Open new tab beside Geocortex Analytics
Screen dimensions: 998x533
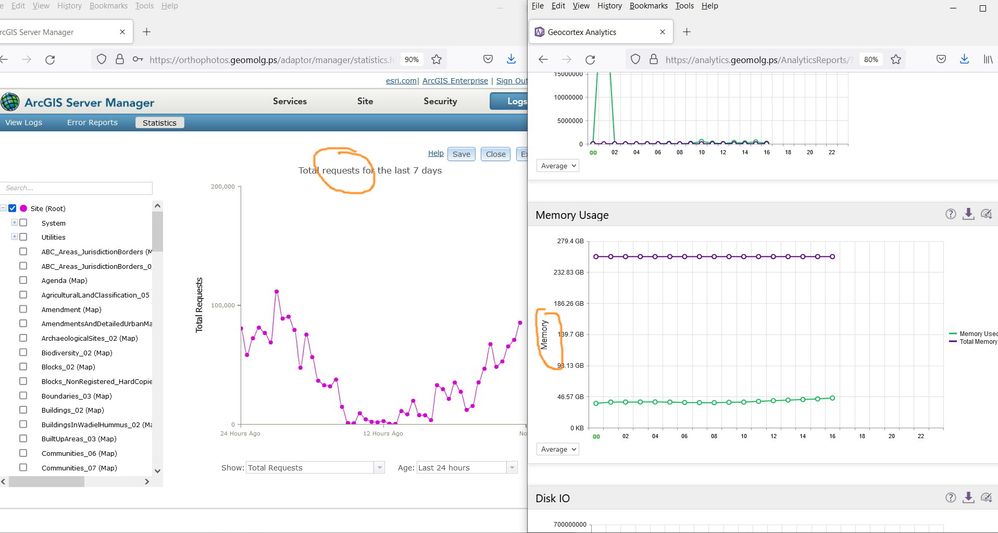(x=686, y=32)
